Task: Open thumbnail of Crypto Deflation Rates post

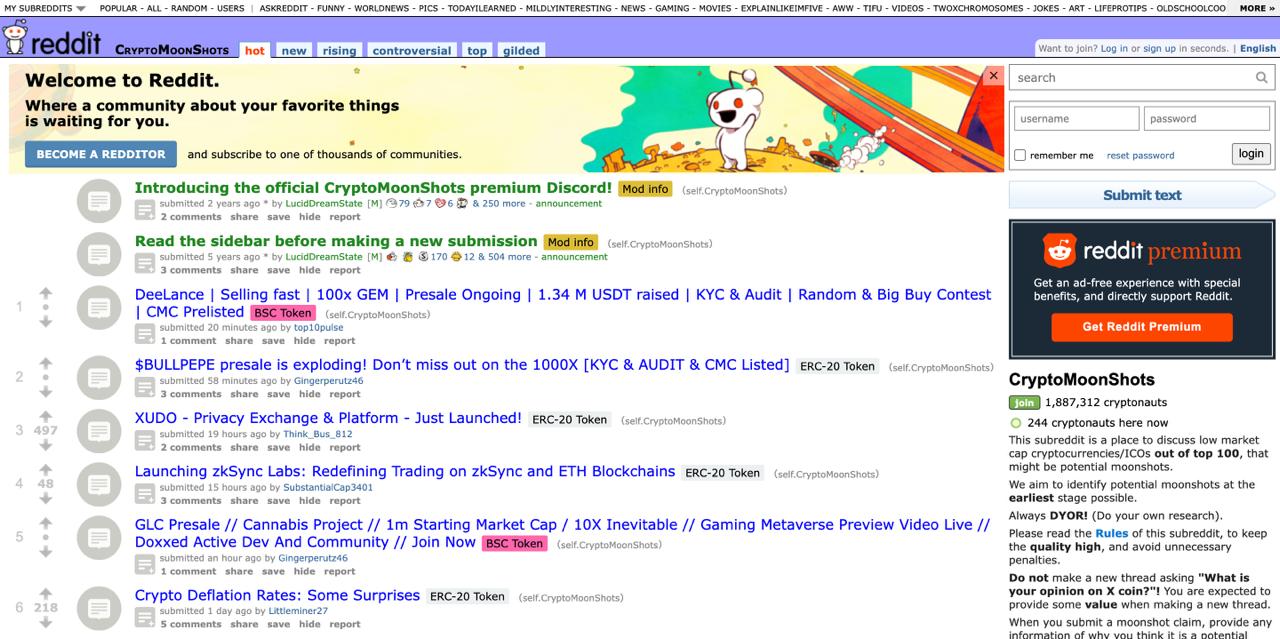Action: click(x=98, y=608)
